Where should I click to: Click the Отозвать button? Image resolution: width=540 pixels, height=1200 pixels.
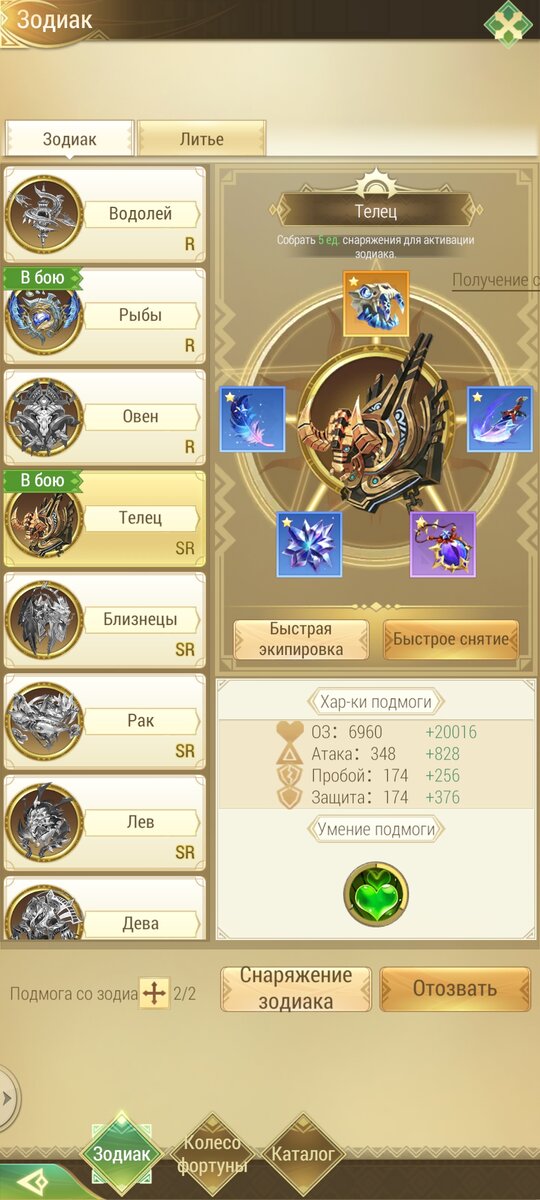click(455, 989)
